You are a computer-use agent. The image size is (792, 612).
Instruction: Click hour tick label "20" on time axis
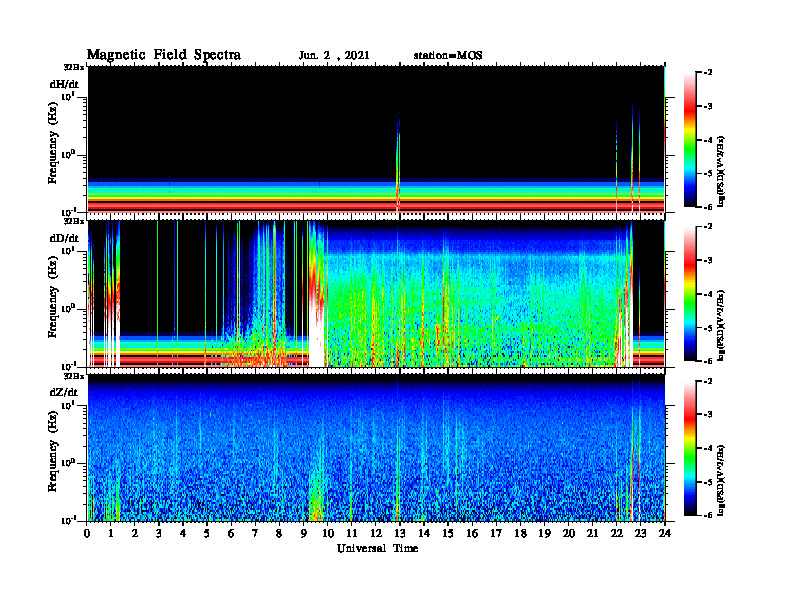pos(569,533)
